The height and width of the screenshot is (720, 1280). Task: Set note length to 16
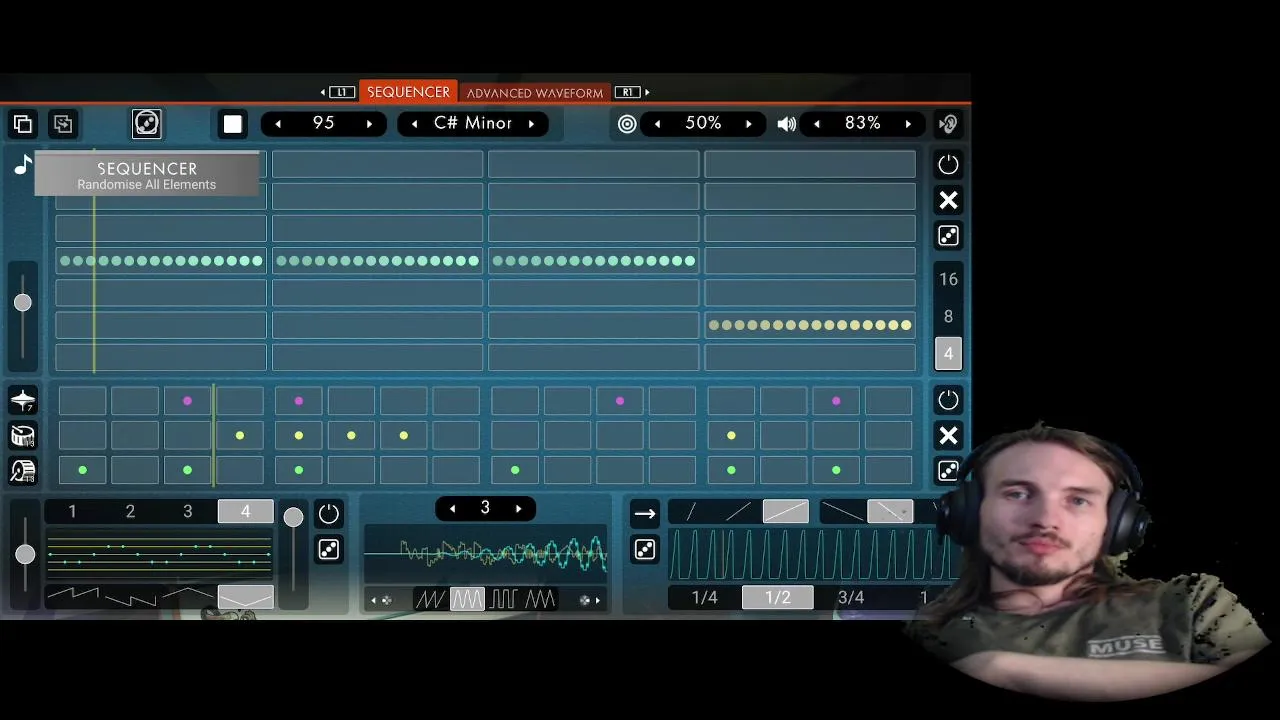tap(948, 280)
